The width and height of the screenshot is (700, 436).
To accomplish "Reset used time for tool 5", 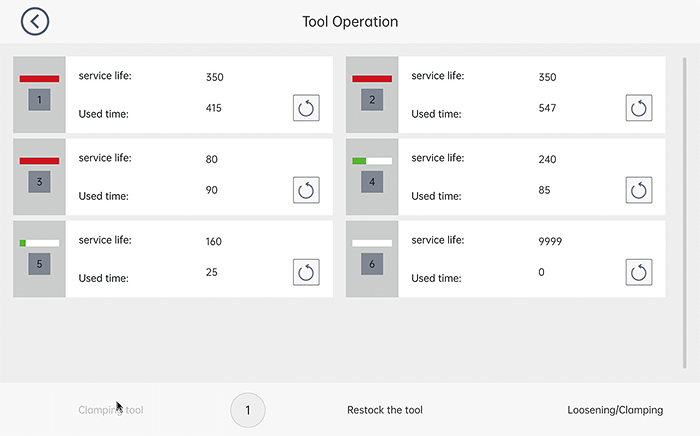I will click(x=306, y=272).
